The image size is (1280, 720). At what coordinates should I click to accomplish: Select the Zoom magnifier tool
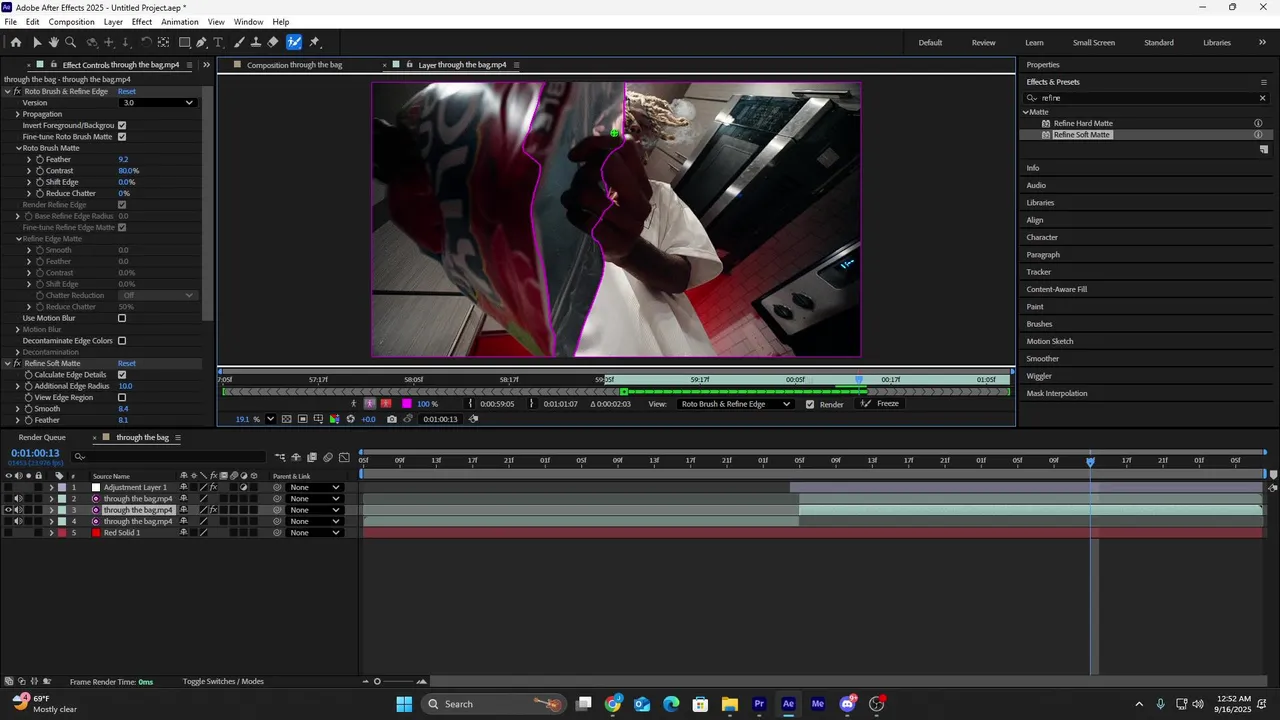click(x=70, y=42)
